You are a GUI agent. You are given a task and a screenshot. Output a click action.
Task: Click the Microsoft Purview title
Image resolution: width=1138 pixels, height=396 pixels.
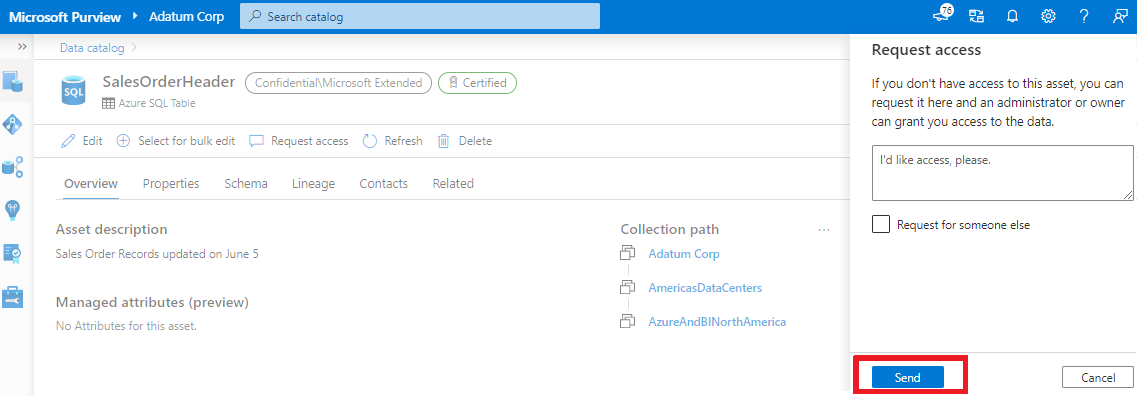(x=65, y=16)
